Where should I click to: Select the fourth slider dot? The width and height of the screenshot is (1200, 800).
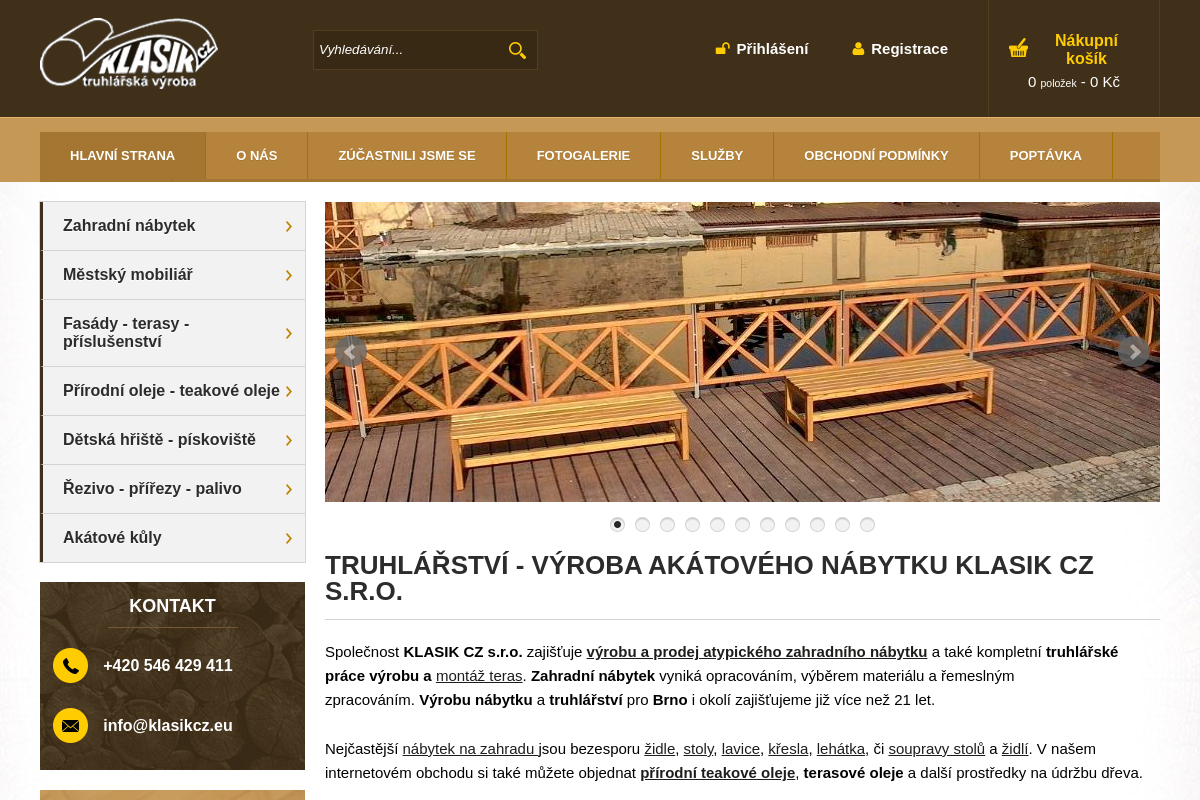click(x=692, y=524)
